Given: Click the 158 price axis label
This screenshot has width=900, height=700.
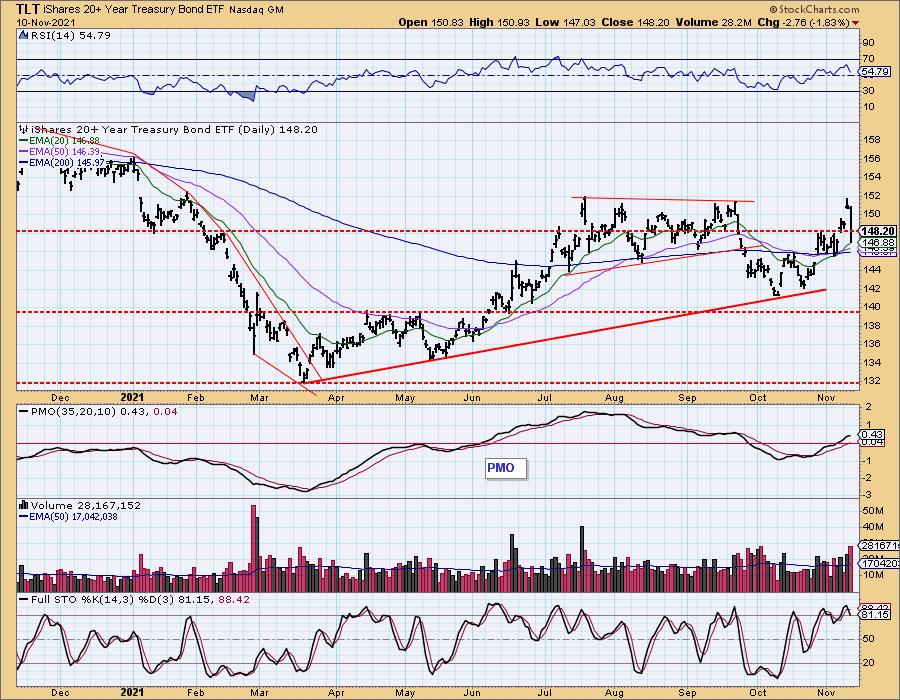Looking at the screenshot, I should [871, 140].
